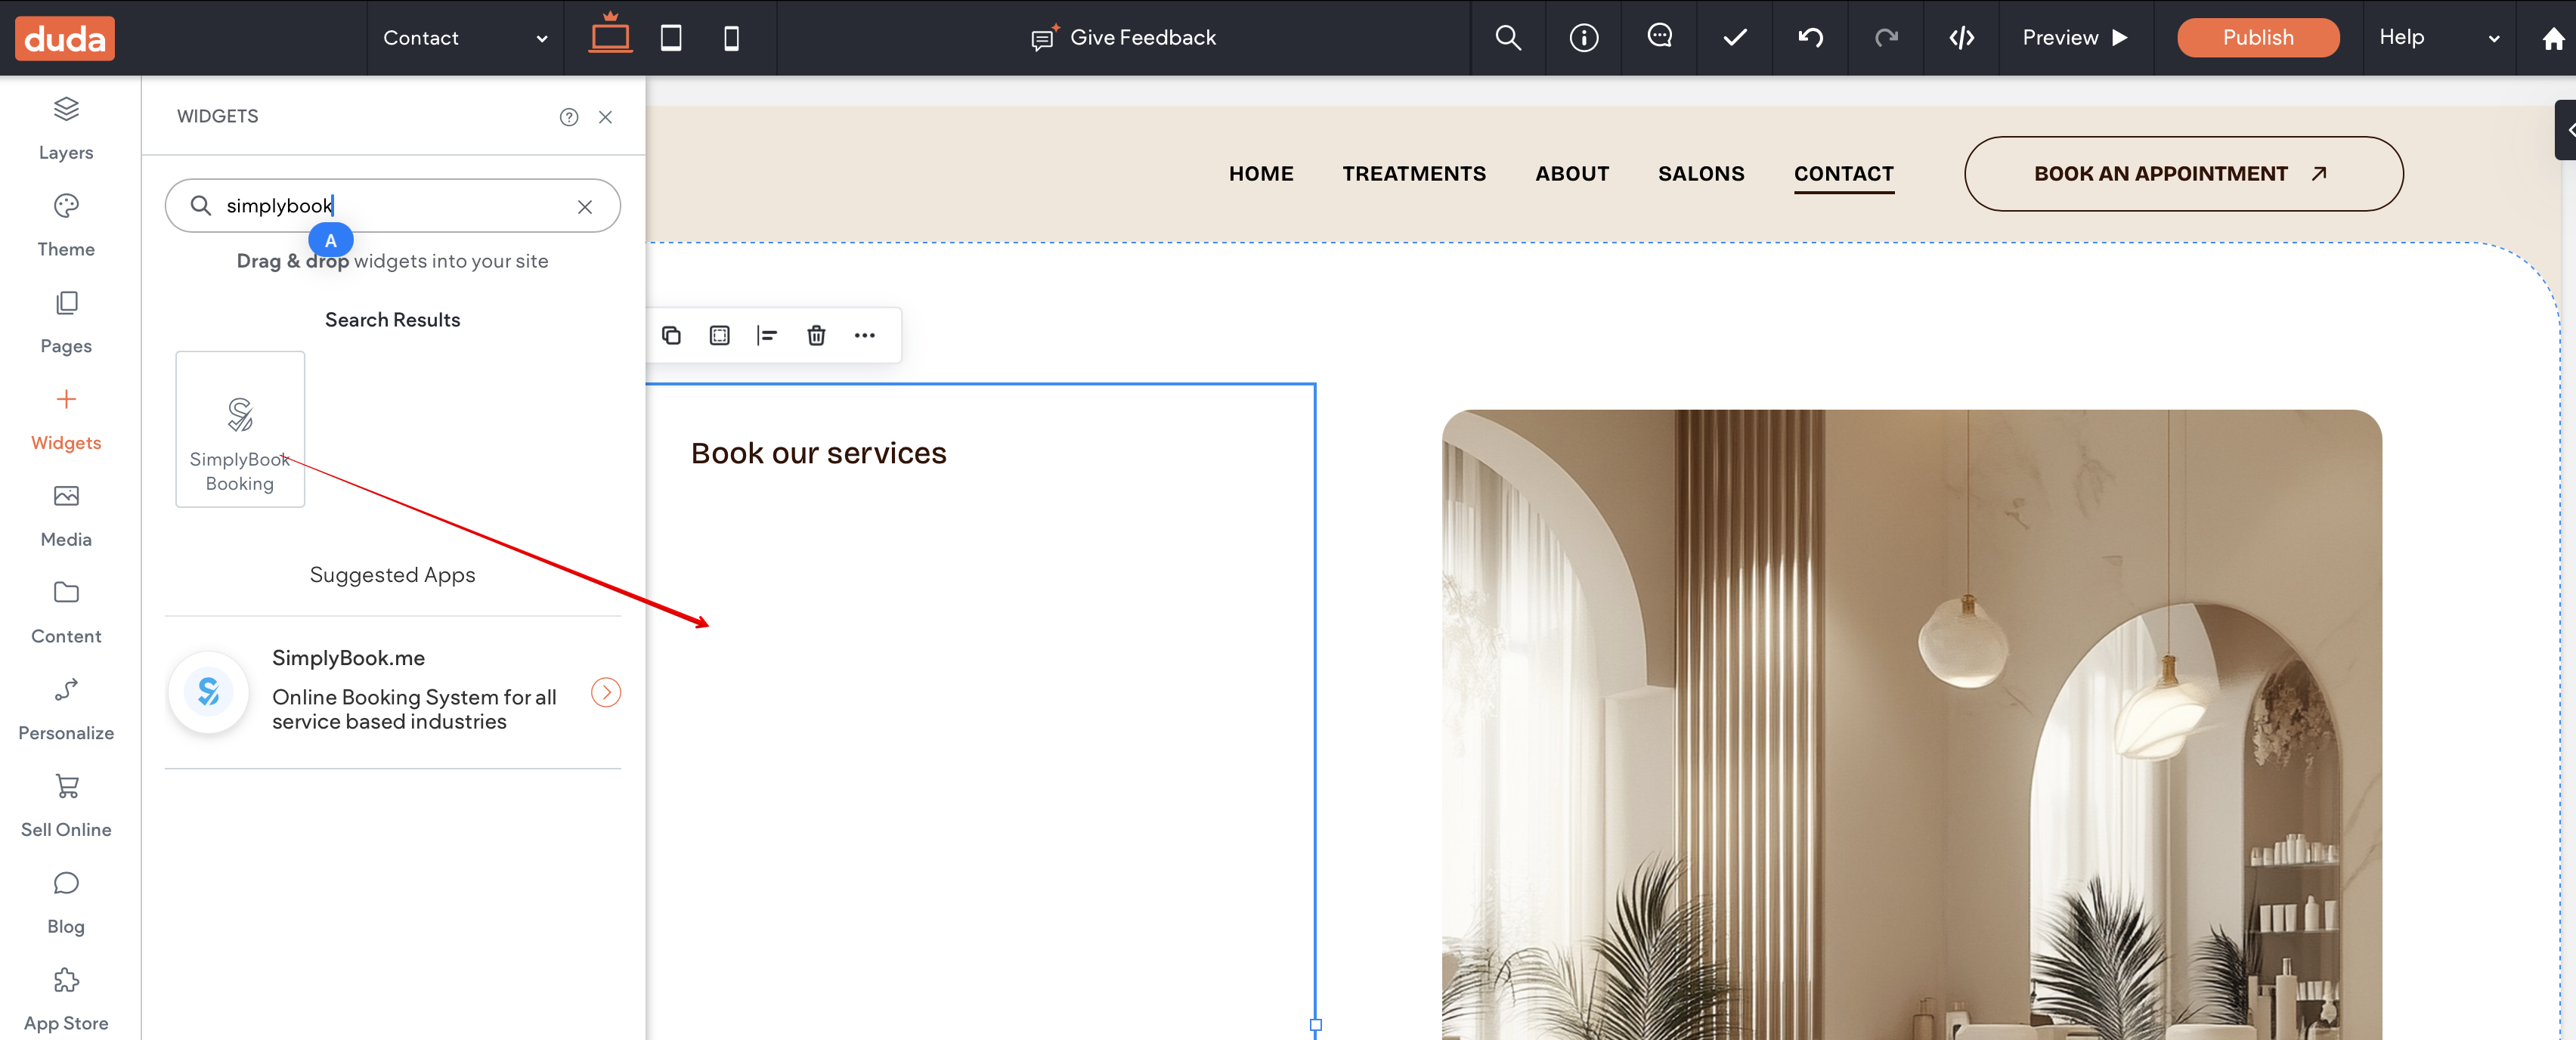Delete the selected element with trash icon
2576x1040 pixels.
(816, 335)
